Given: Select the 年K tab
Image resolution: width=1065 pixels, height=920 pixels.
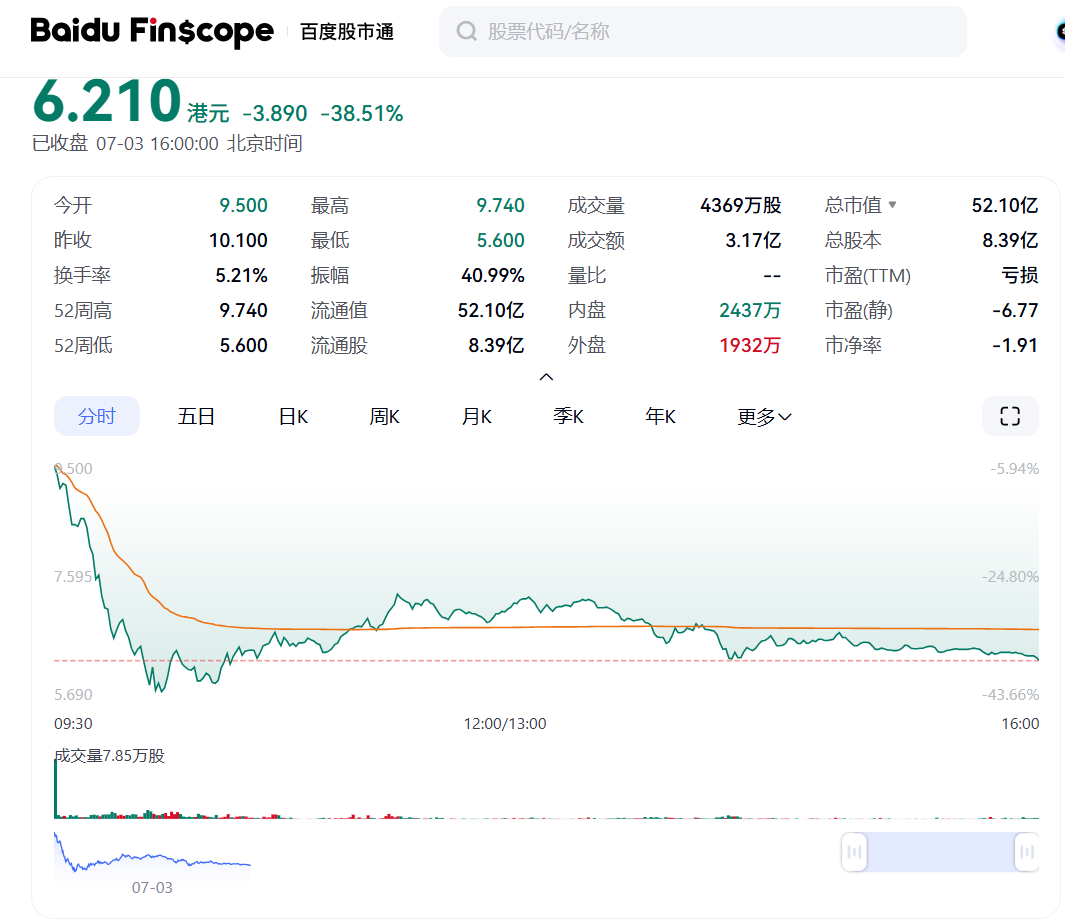Looking at the screenshot, I should pos(660,416).
